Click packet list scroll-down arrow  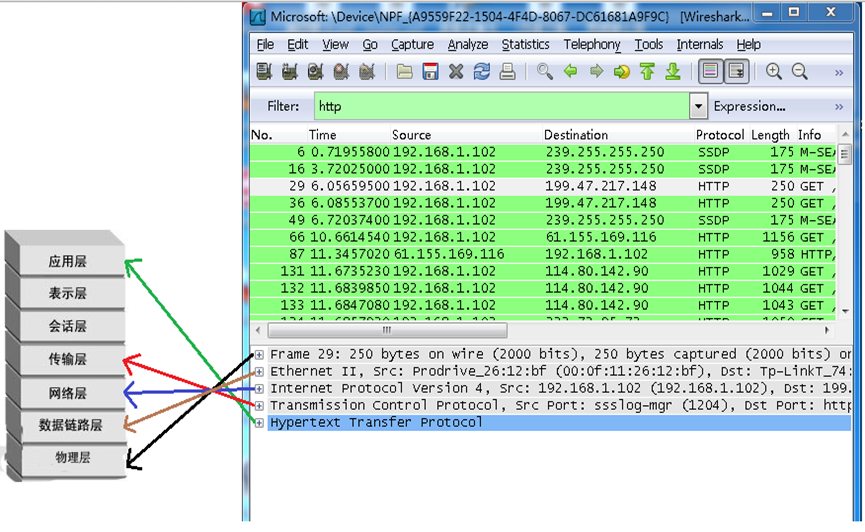tap(845, 312)
